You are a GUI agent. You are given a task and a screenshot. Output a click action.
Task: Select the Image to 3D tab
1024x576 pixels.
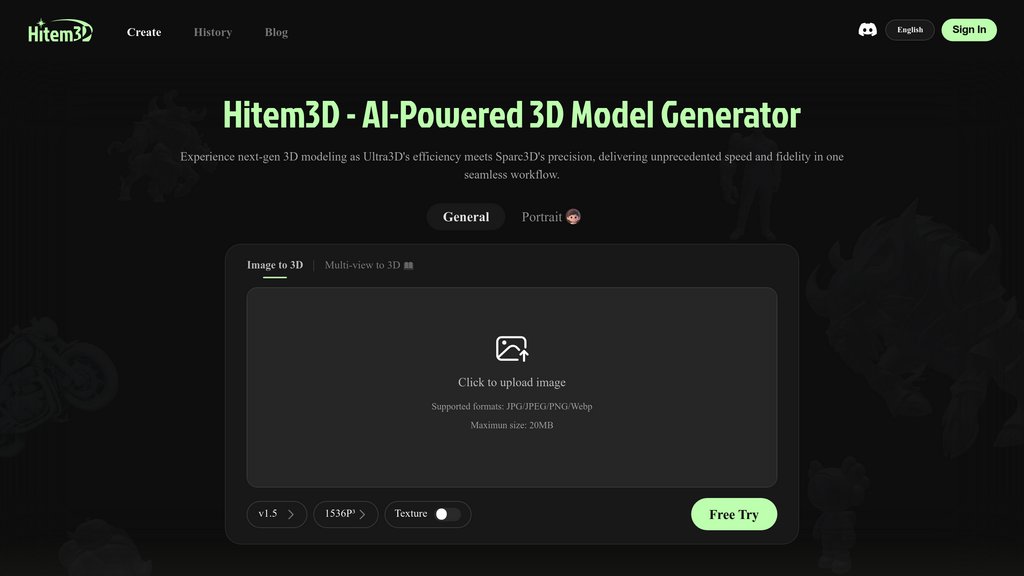pyautogui.click(x=275, y=265)
